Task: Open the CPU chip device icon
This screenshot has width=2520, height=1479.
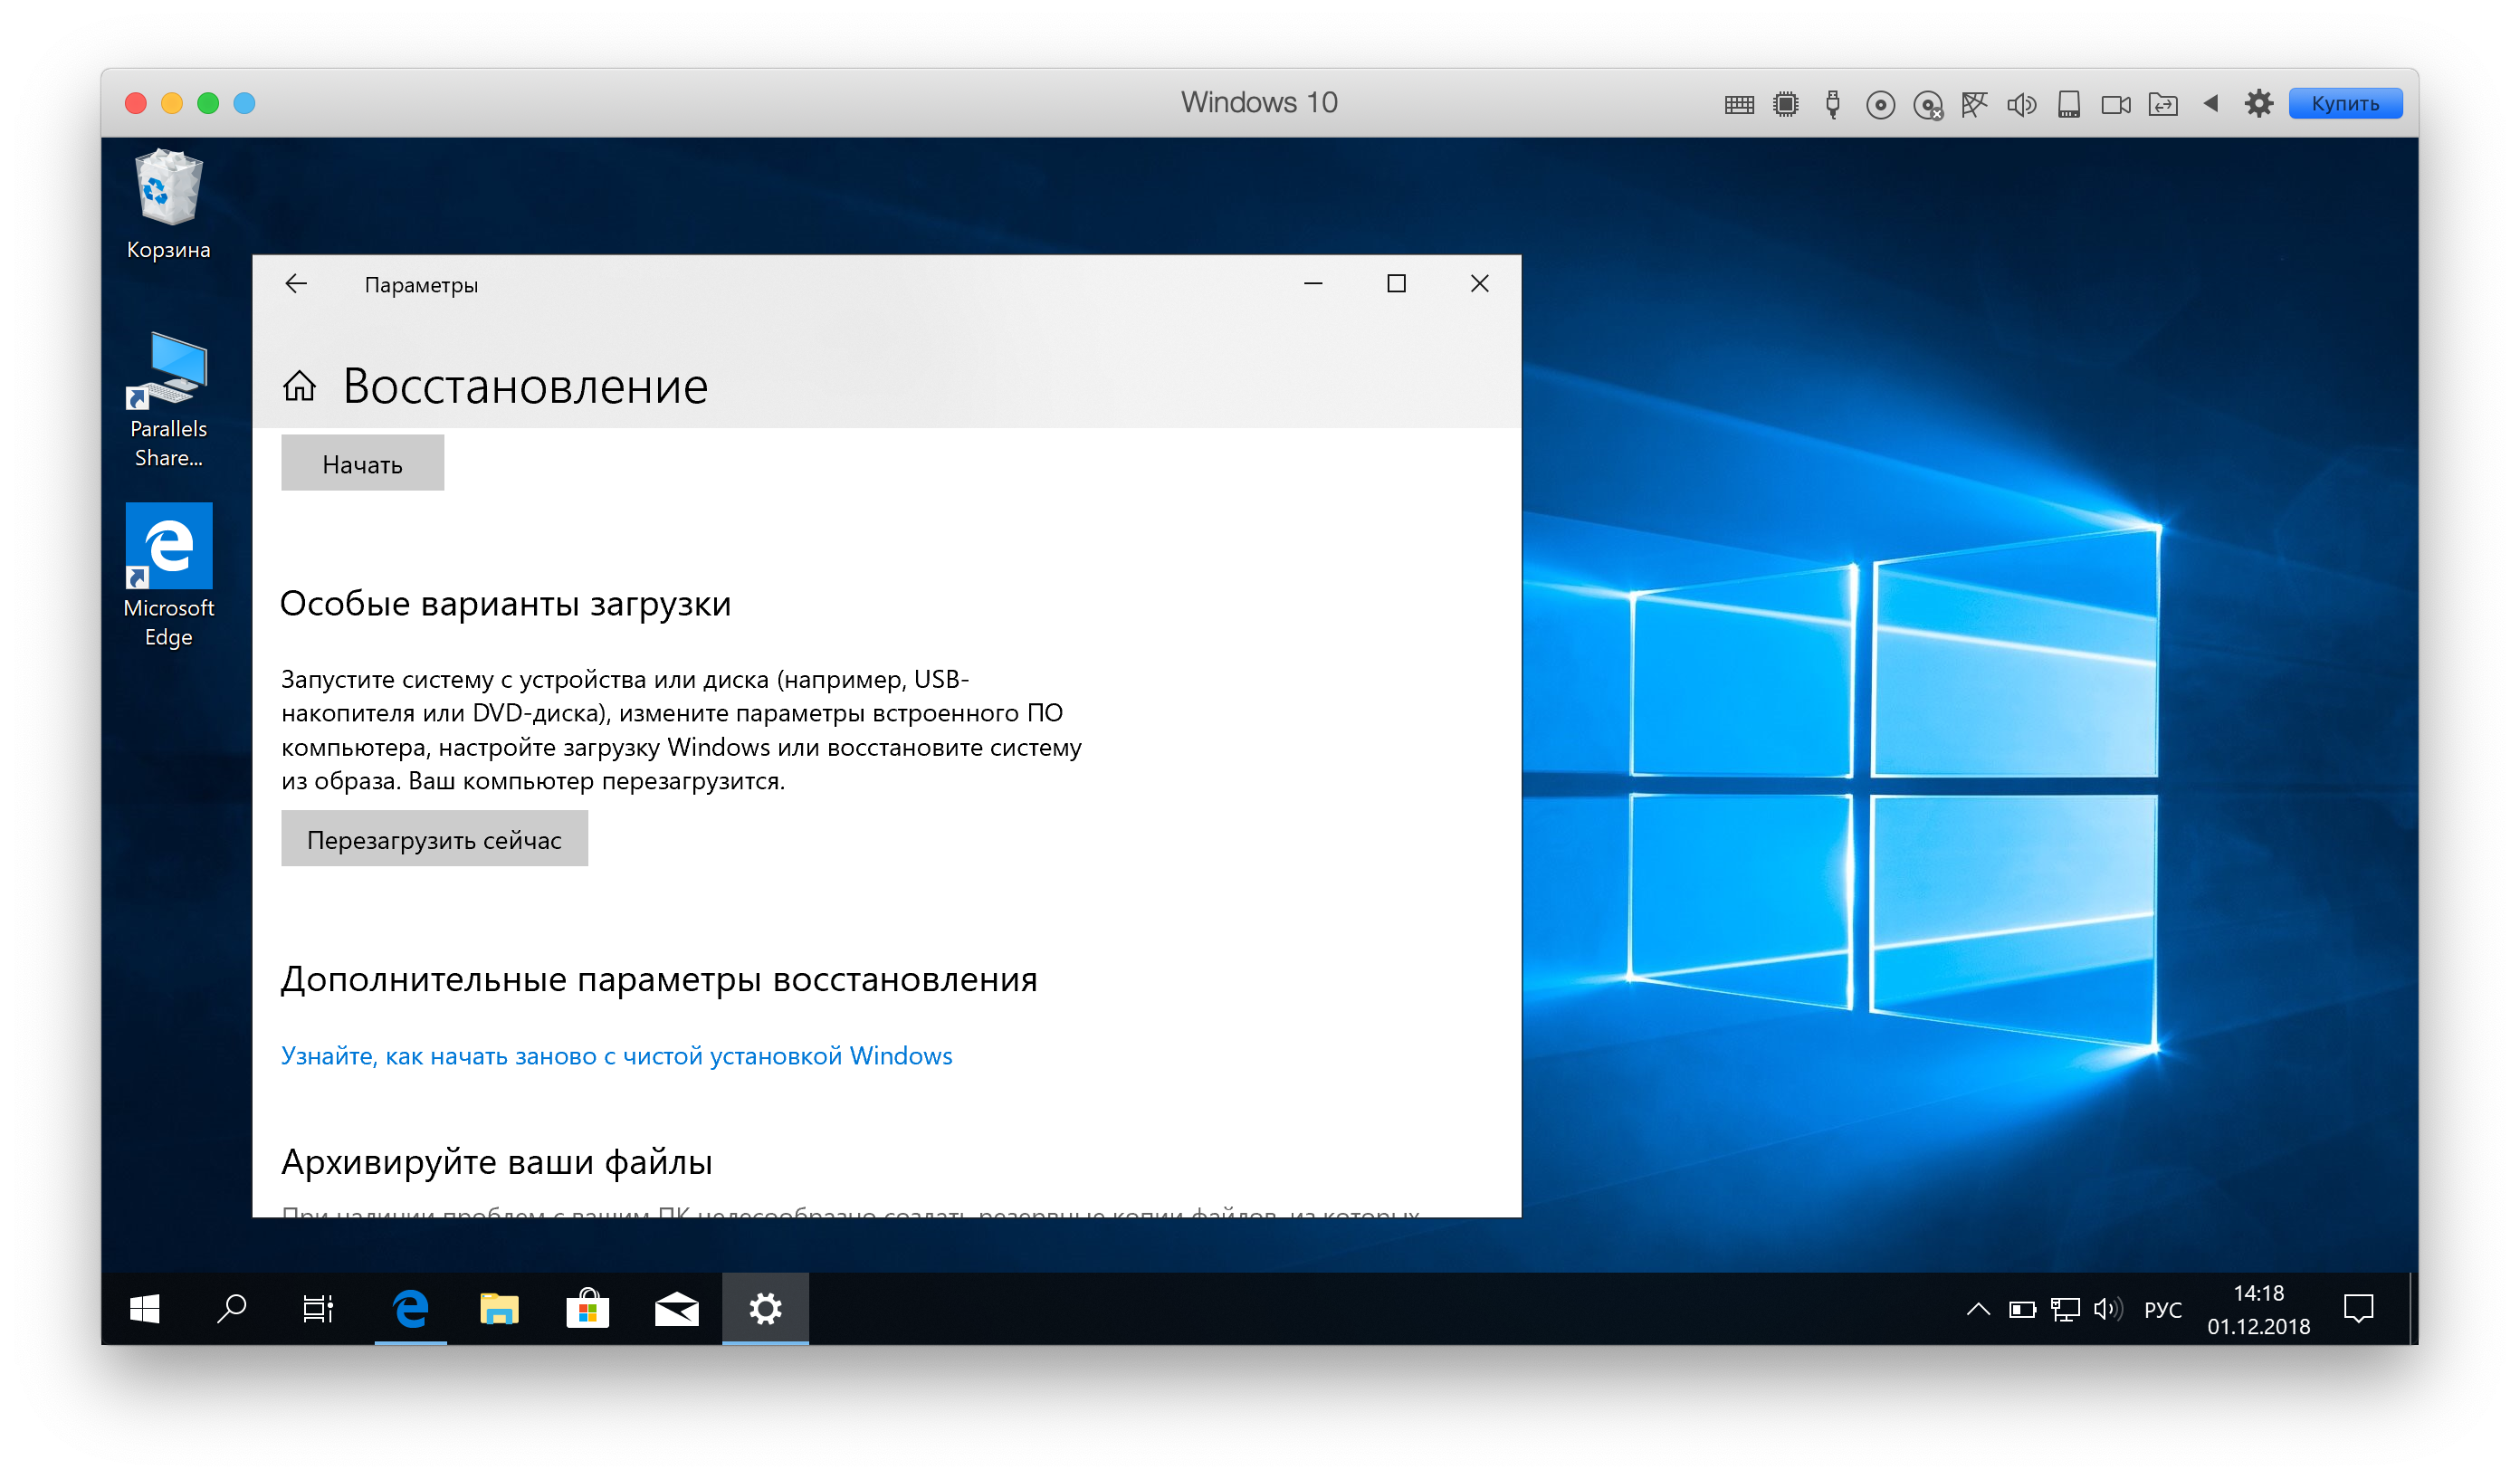Action: [x=1785, y=104]
